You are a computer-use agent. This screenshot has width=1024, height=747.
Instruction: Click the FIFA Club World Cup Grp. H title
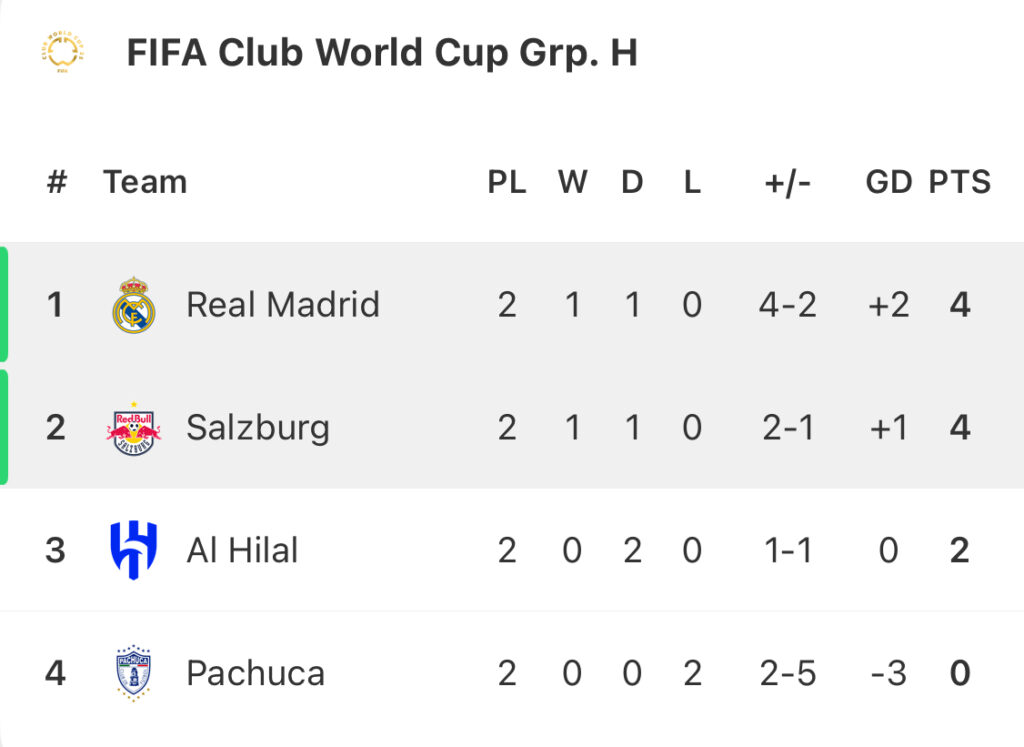(382, 52)
